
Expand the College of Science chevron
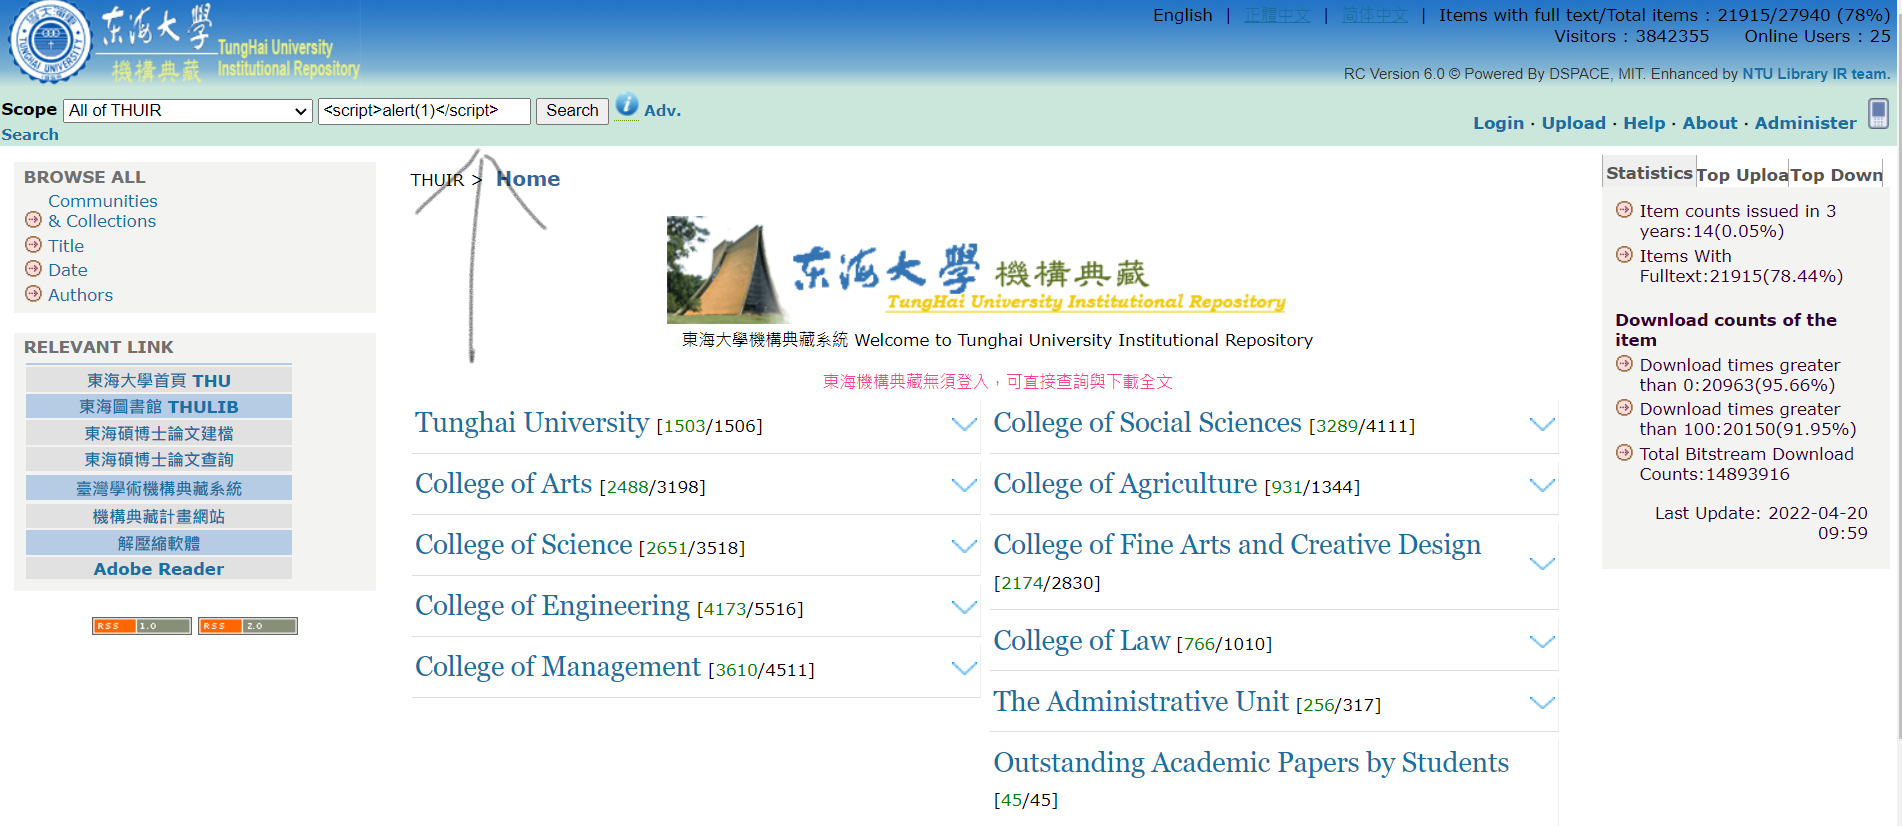click(964, 546)
